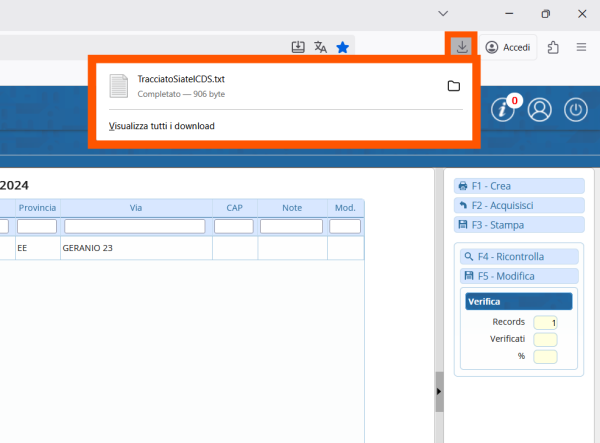This screenshot has height=443, width=600.
Task: Open the Firefox hamburger menu
Action: [581, 47]
